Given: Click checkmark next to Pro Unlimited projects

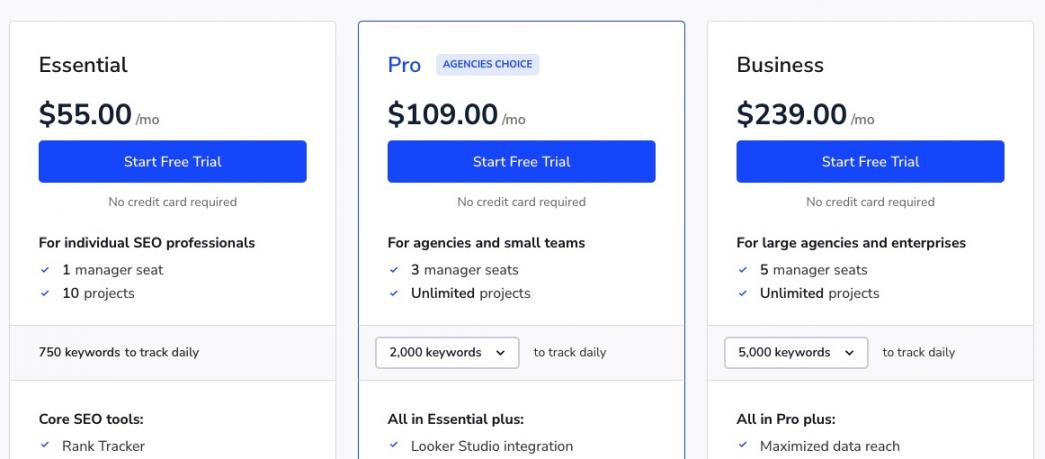Looking at the screenshot, I should 394,294.
